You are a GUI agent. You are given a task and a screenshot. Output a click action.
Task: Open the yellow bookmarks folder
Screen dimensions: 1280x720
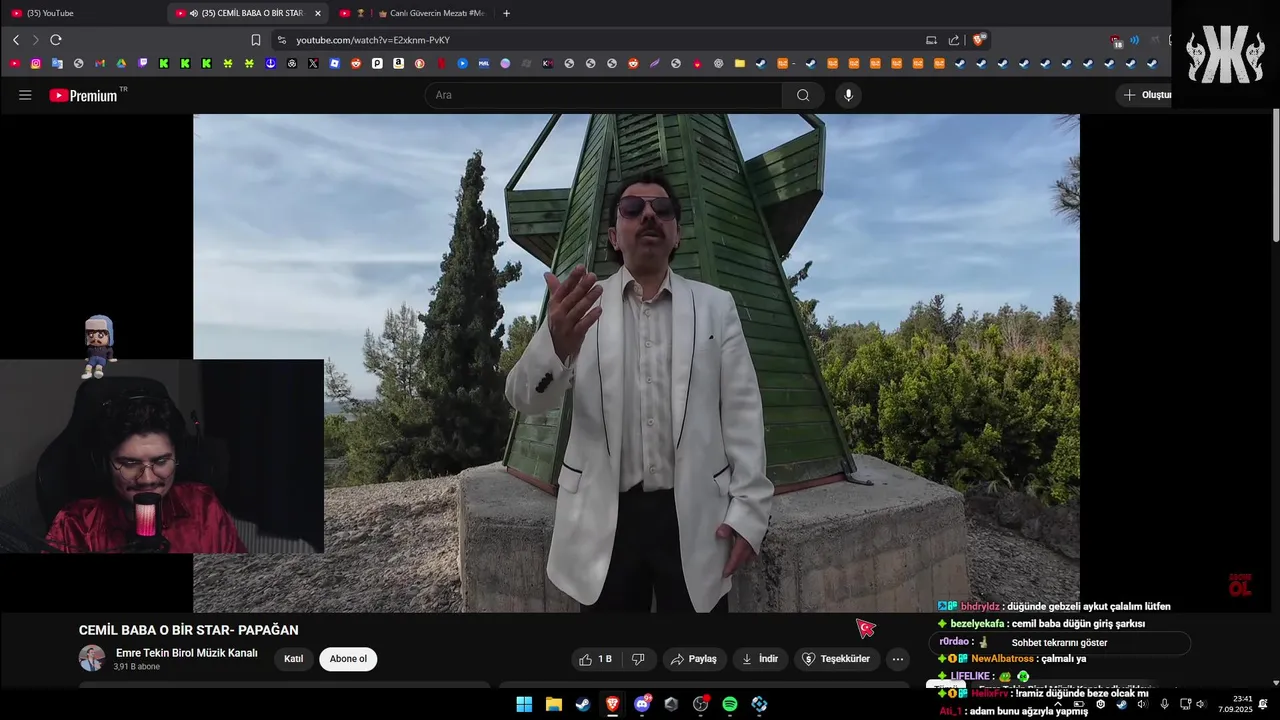pos(739,63)
